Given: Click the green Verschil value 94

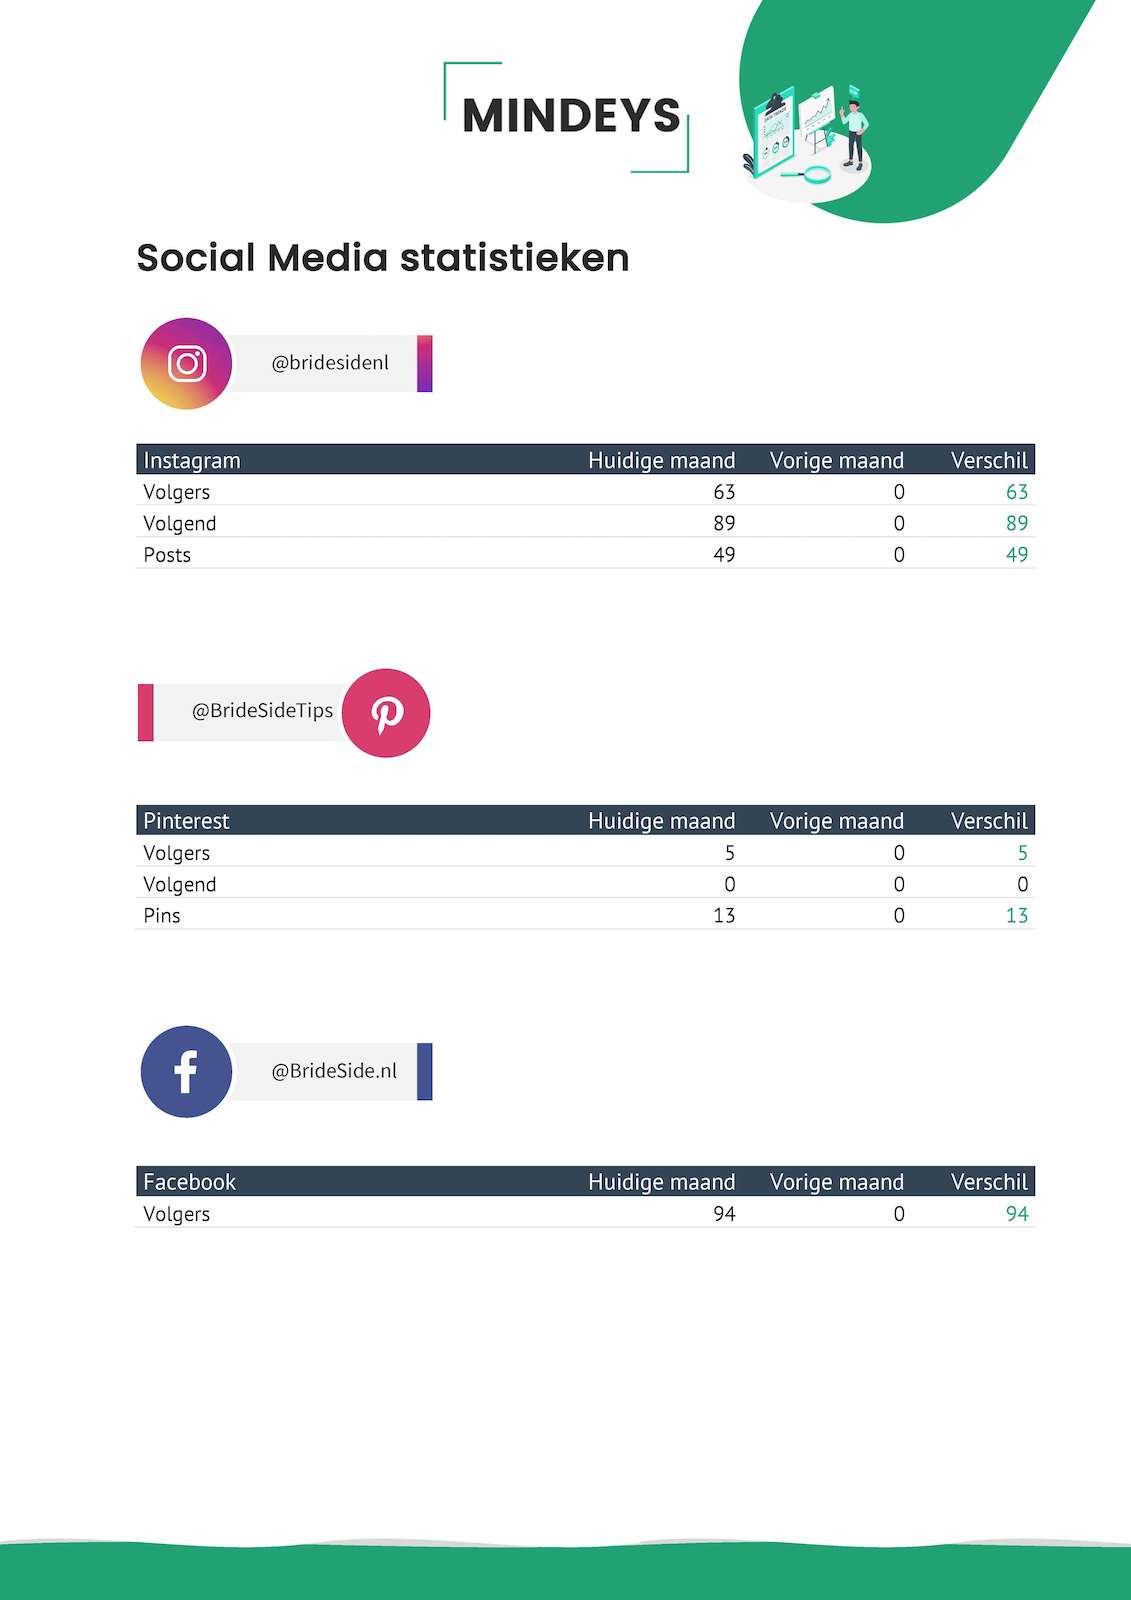Looking at the screenshot, I should point(1016,1214).
